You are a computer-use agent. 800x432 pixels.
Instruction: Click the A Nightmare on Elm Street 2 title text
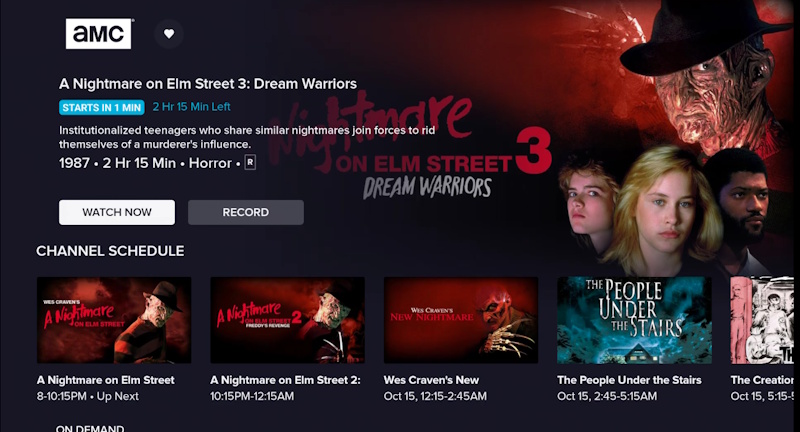pyautogui.click(x=285, y=380)
